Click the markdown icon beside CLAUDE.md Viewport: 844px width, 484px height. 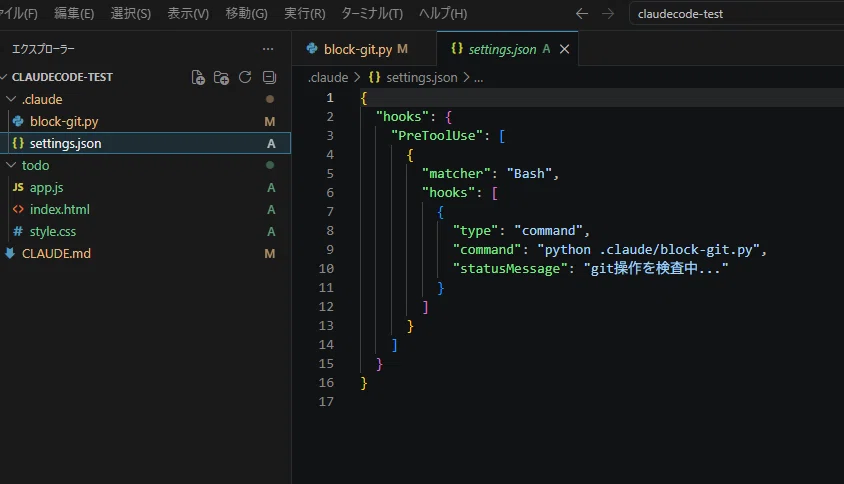coord(10,254)
